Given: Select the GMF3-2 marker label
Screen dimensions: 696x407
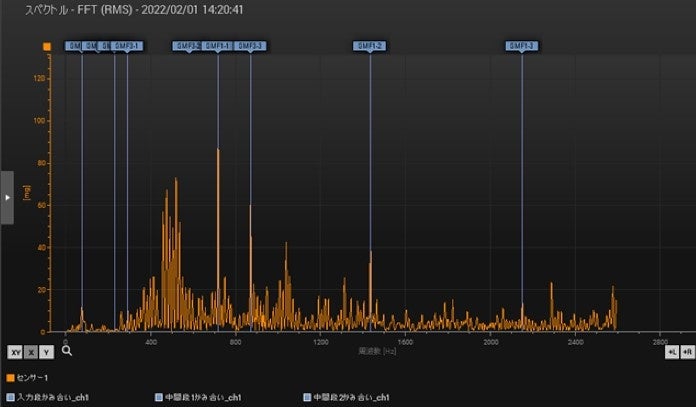Looking at the screenshot, I should tap(188, 46).
